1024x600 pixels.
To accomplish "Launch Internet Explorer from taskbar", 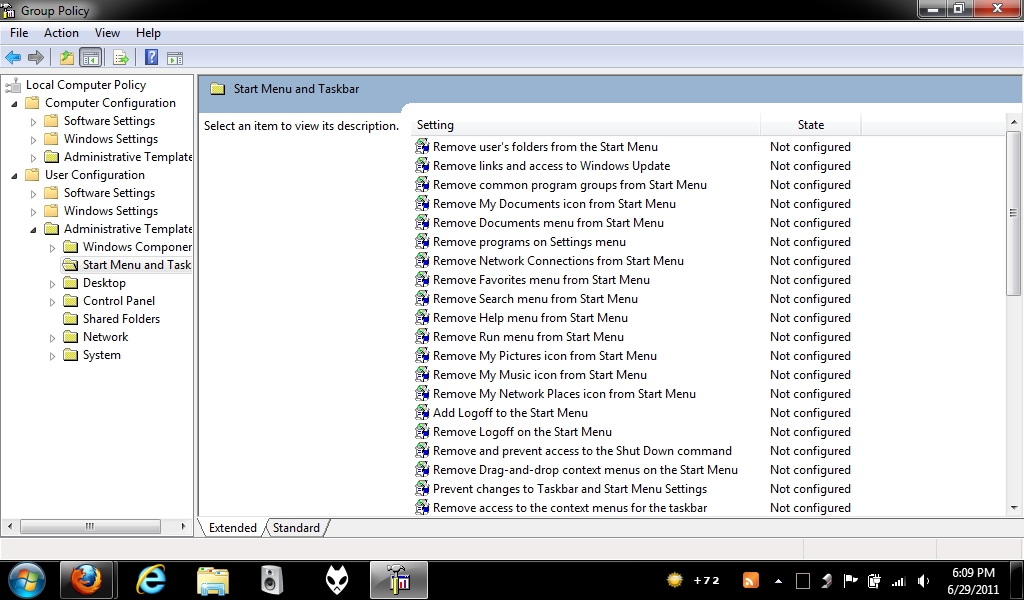I will [x=151, y=580].
